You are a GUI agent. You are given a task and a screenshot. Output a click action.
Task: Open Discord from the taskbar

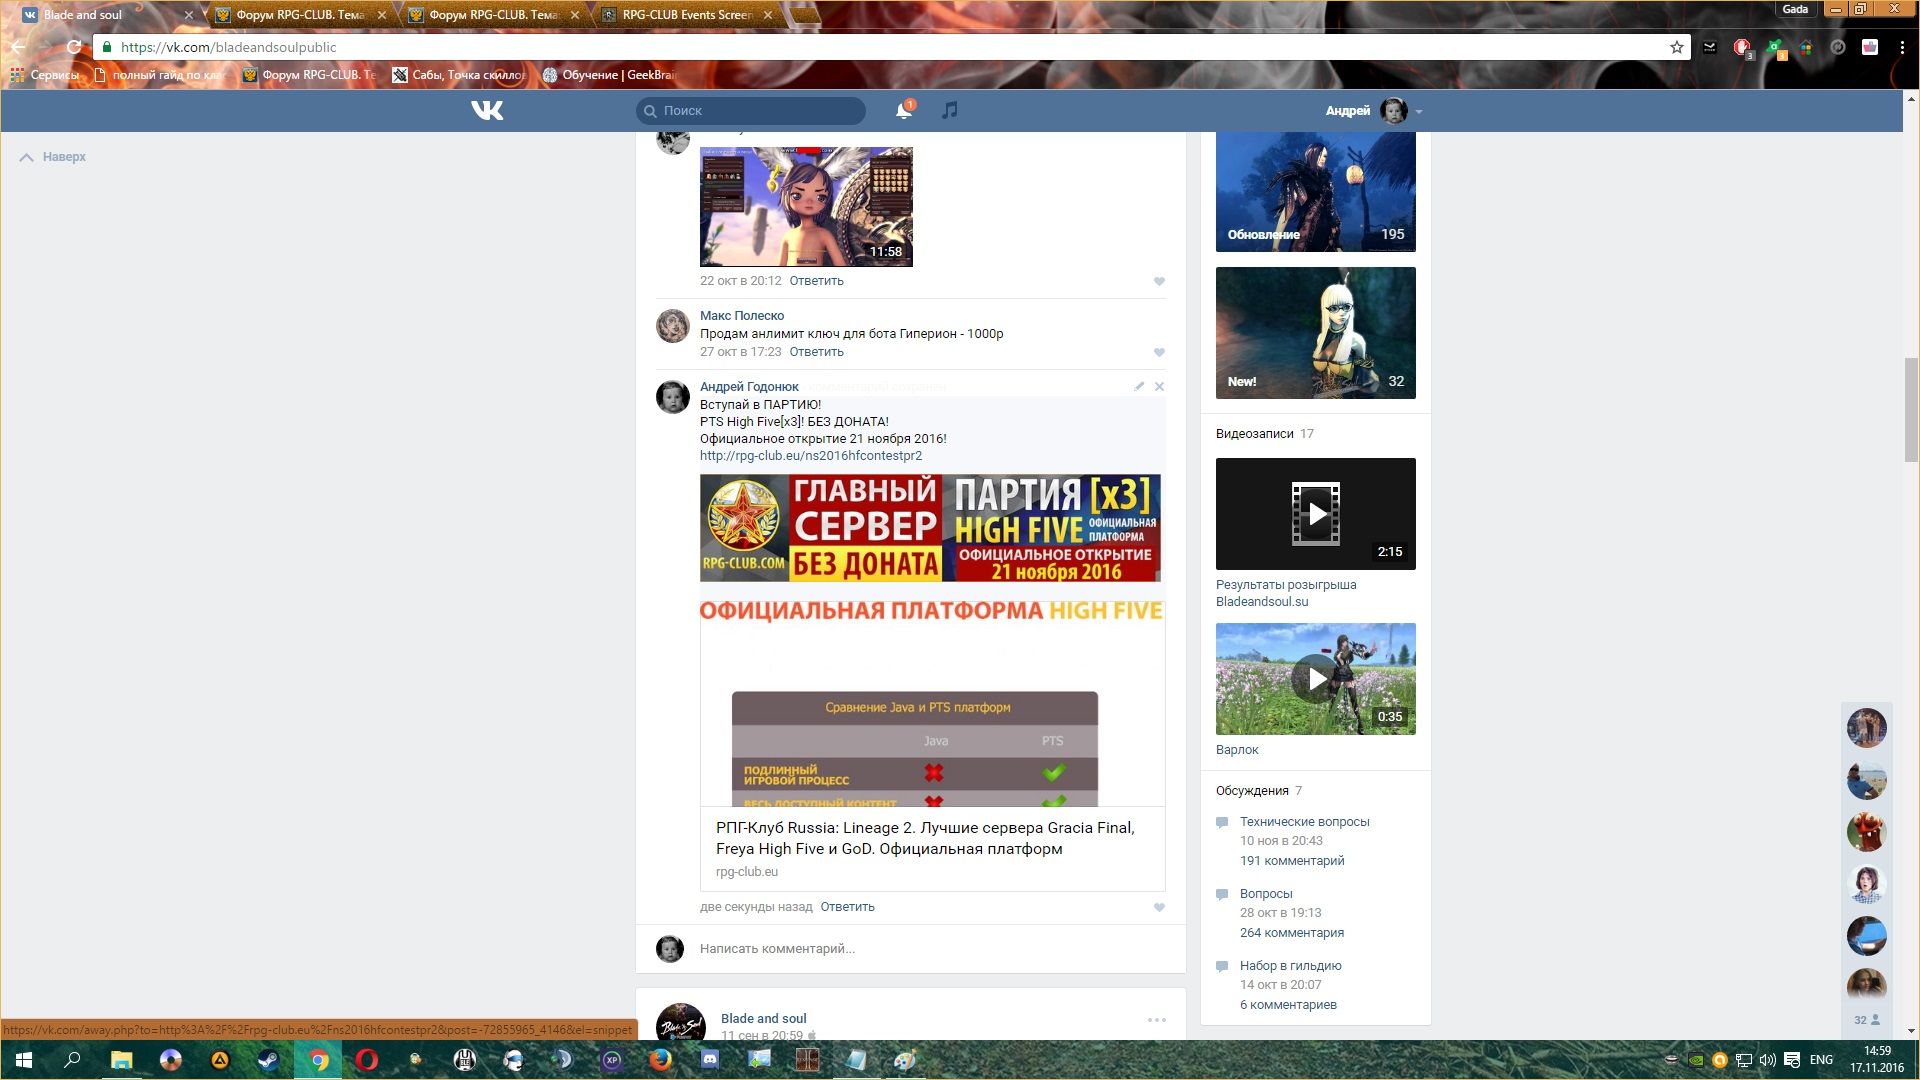pos(710,1060)
